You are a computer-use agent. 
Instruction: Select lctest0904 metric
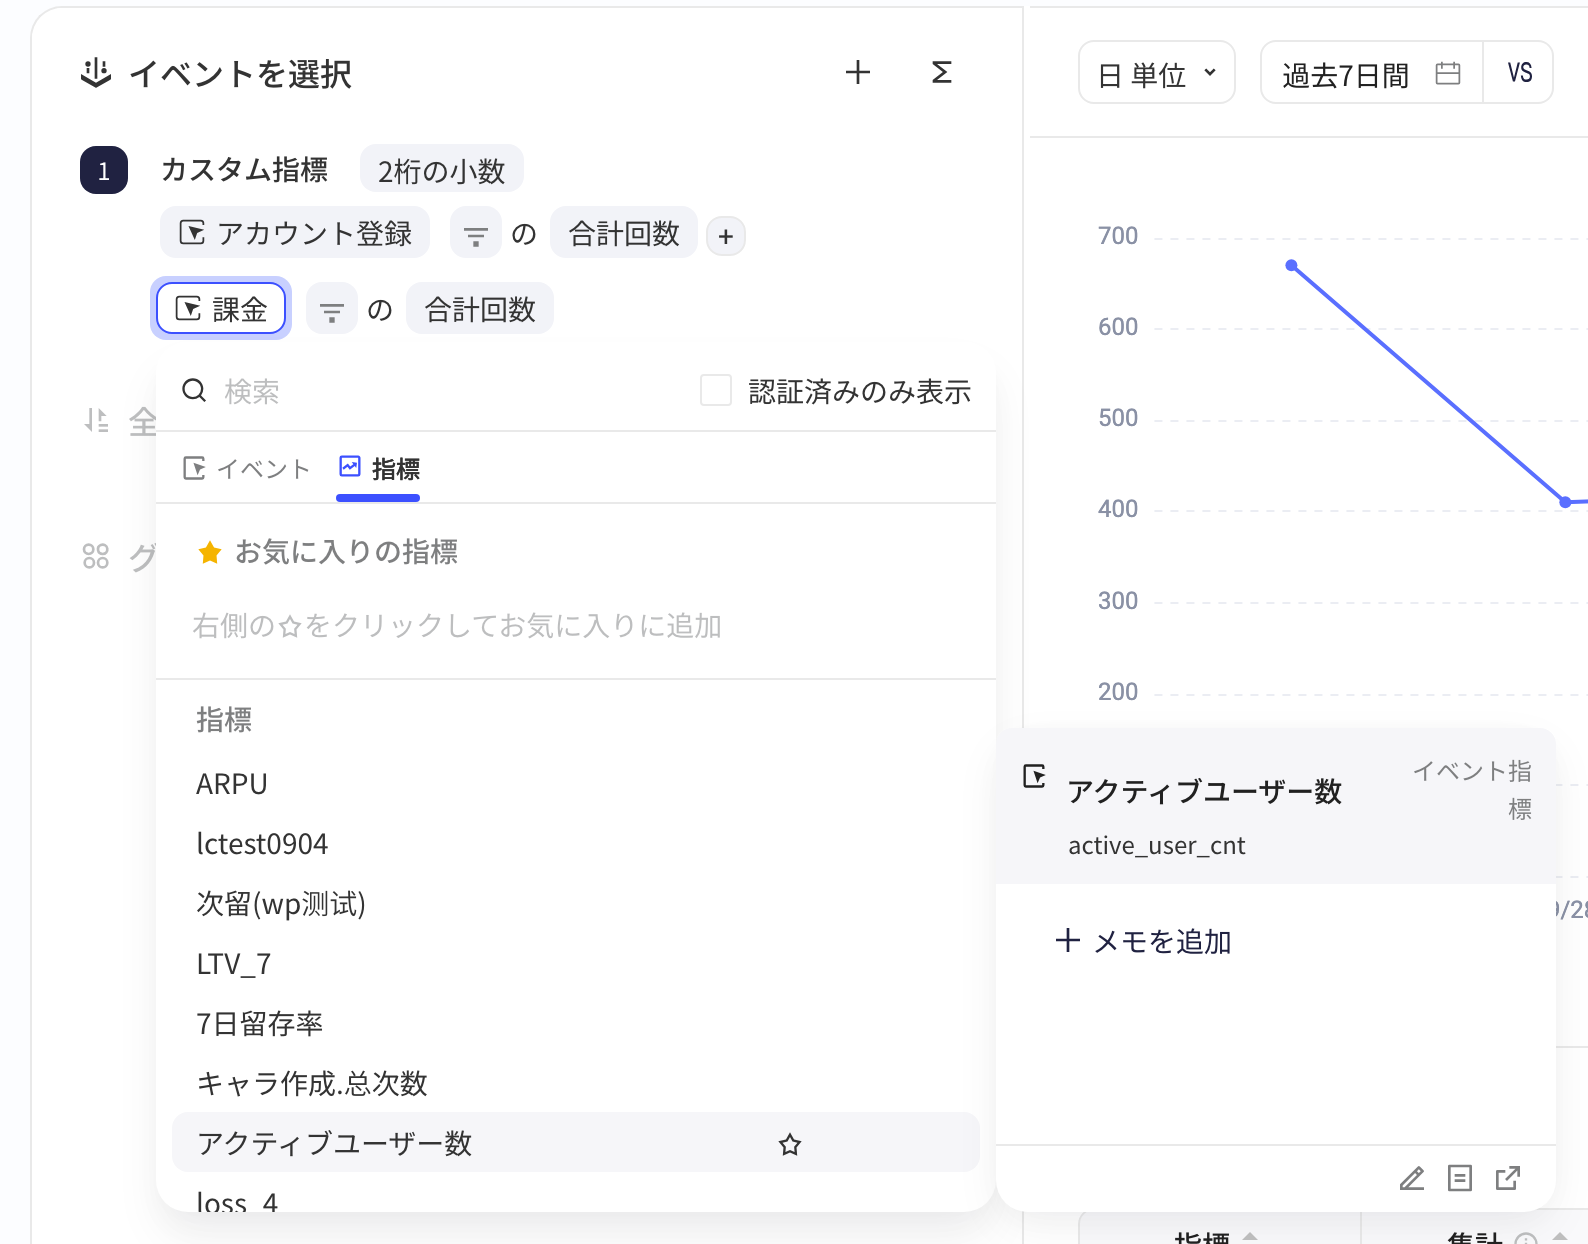click(575, 844)
